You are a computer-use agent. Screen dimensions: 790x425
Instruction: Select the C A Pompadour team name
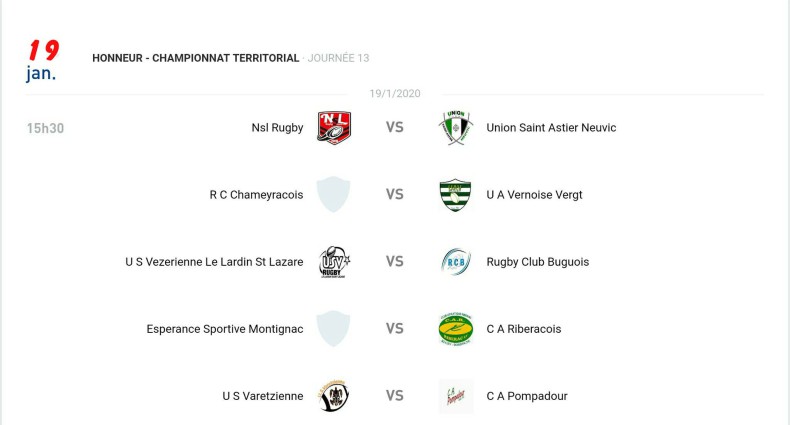526,396
